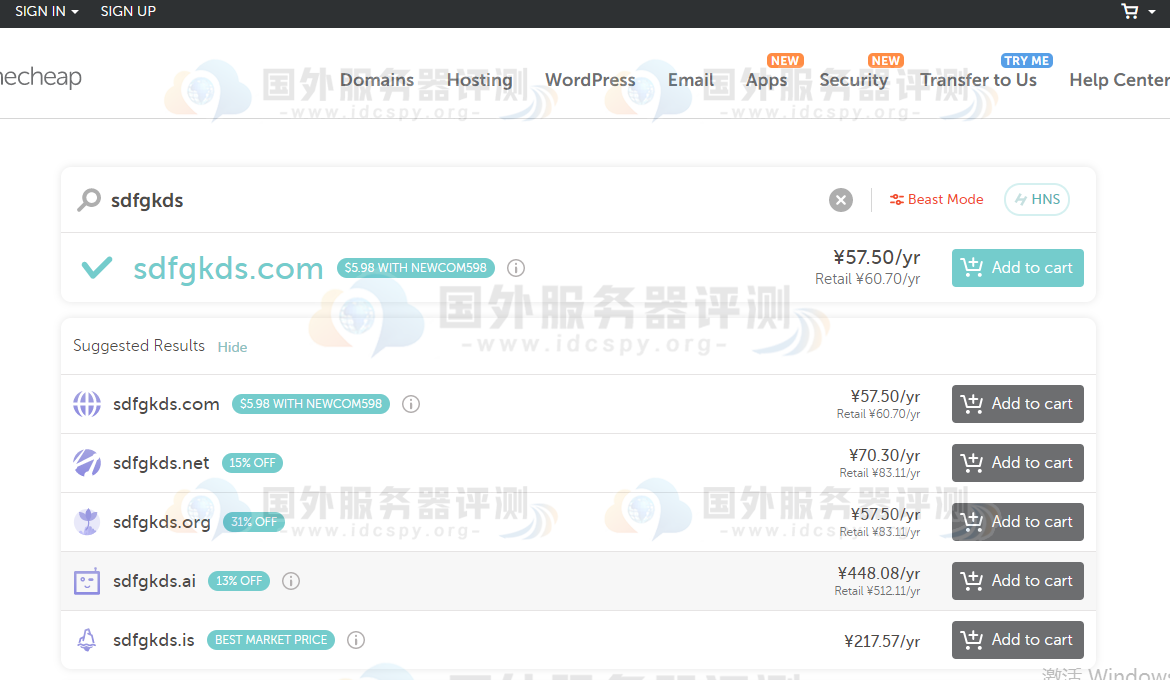
Task: Toggle the HNS filter
Action: point(1036,199)
